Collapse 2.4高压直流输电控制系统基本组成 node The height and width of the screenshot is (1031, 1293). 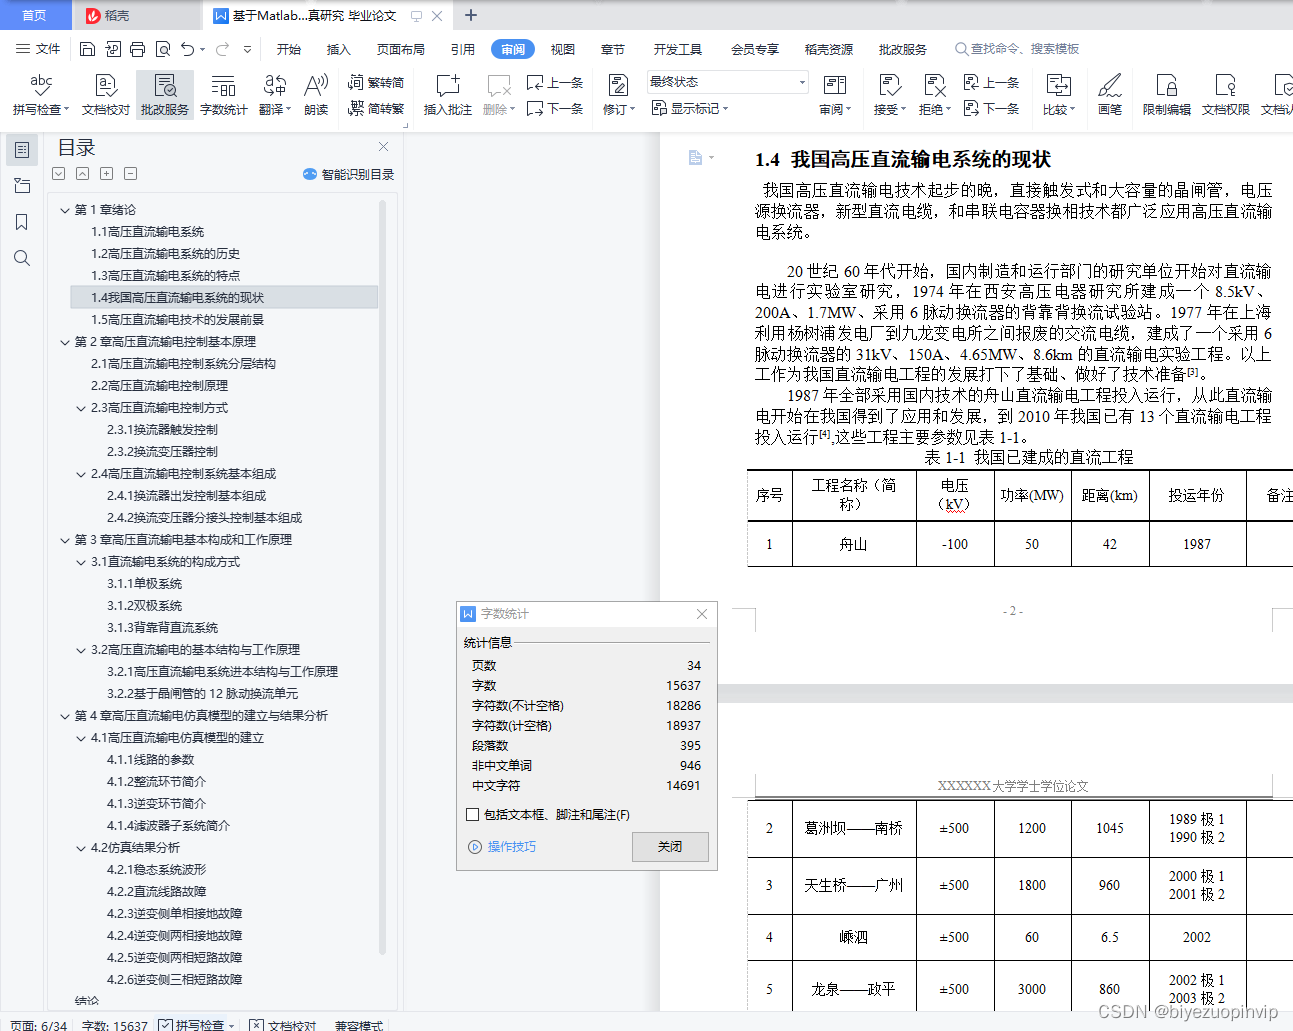click(81, 474)
